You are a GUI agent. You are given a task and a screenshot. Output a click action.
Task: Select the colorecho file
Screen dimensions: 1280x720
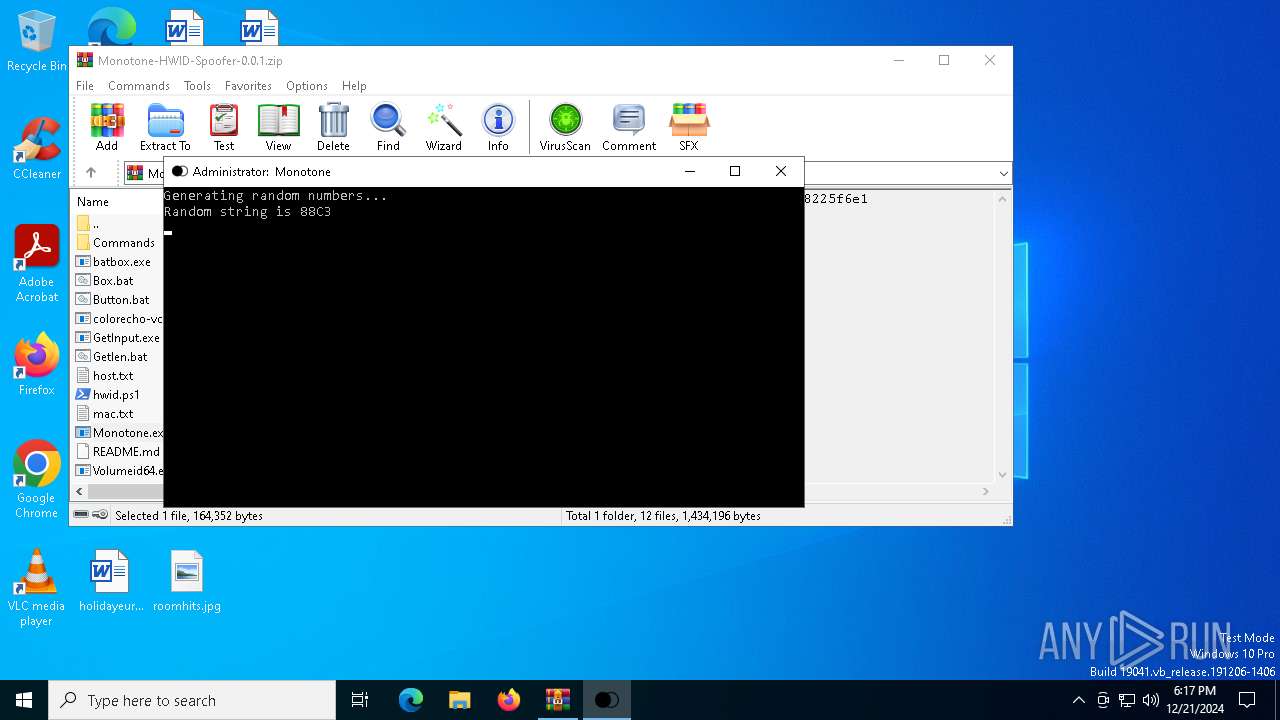click(x=118, y=319)
